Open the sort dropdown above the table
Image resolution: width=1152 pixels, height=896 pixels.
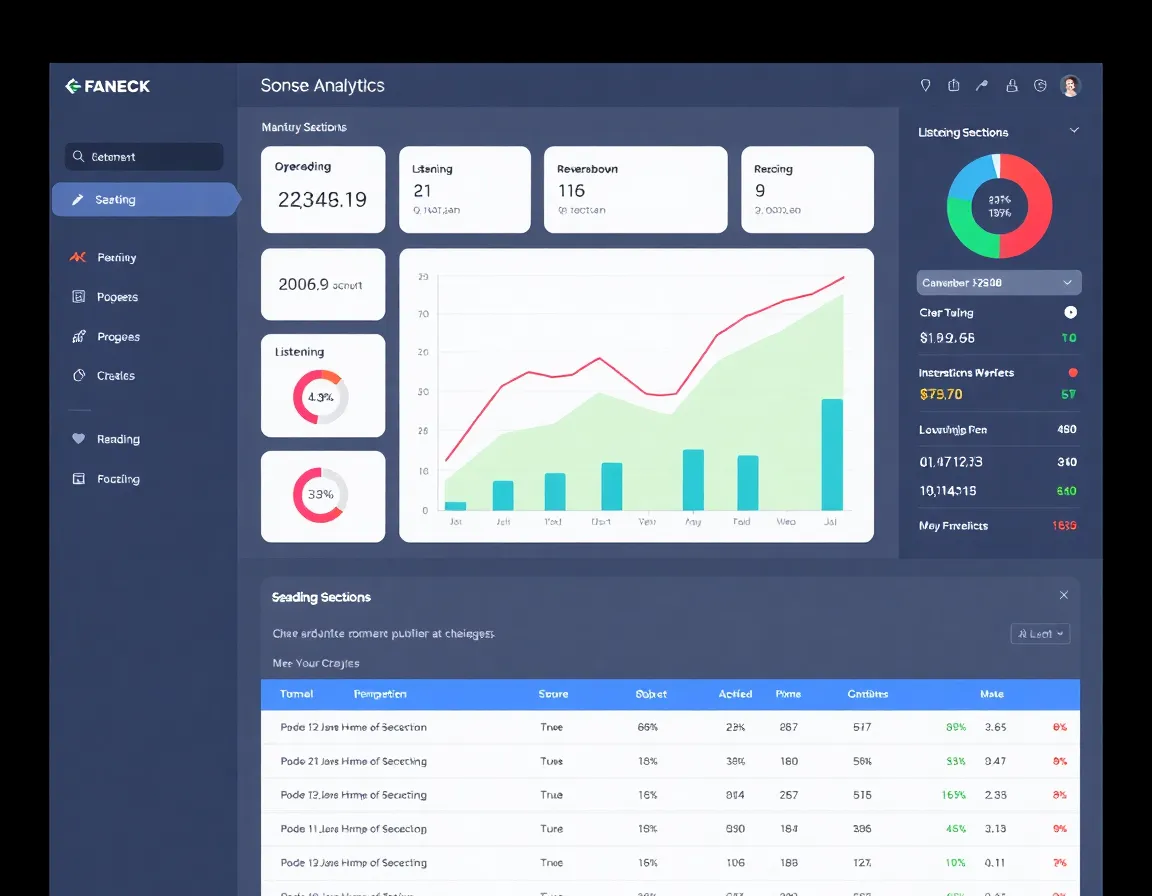[x=1040, y=633]
